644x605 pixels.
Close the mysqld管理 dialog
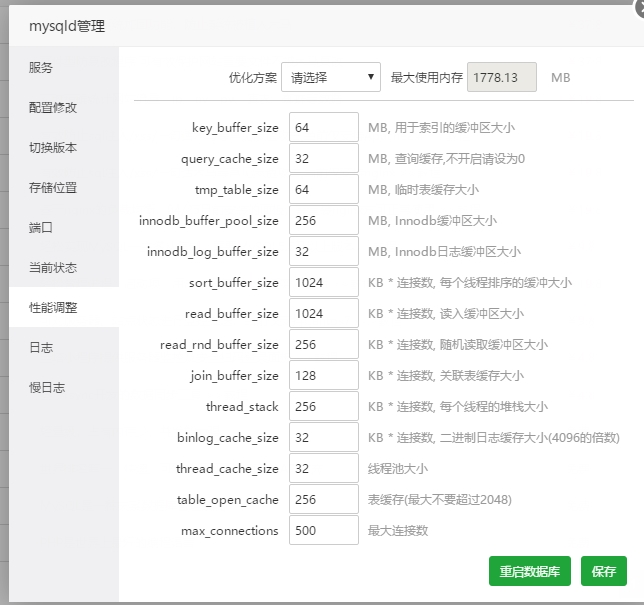(640, 8)
